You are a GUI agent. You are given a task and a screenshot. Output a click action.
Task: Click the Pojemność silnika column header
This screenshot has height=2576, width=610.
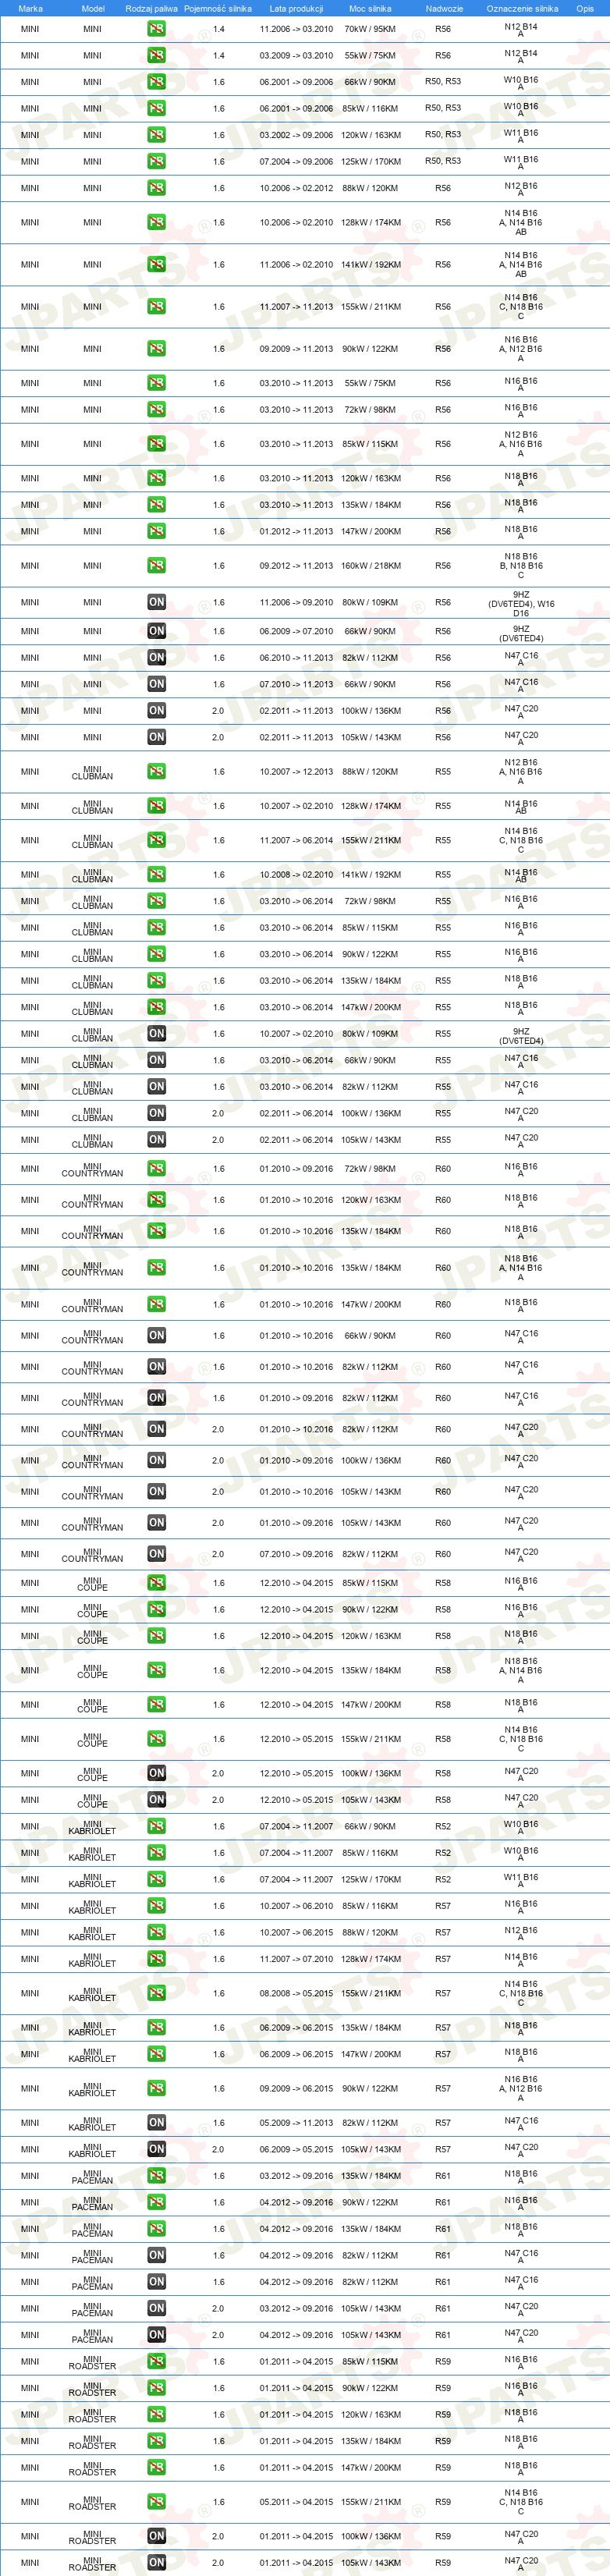[x=218, y=8]
